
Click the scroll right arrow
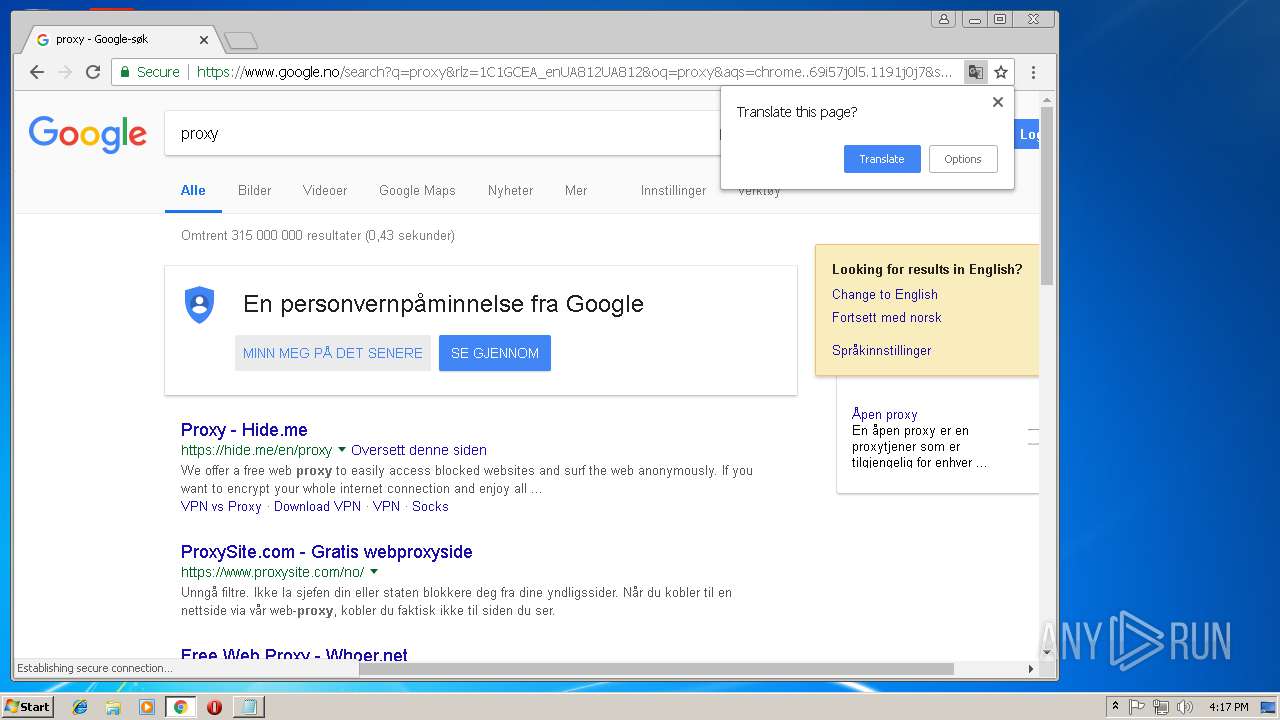(1031, 668)
